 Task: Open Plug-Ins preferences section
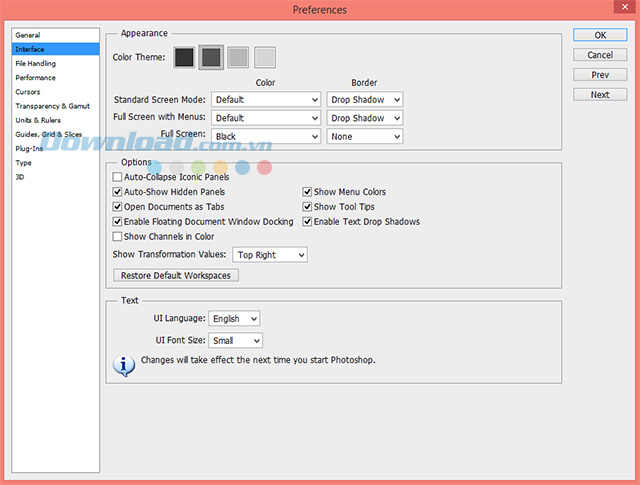click(56, 149)
